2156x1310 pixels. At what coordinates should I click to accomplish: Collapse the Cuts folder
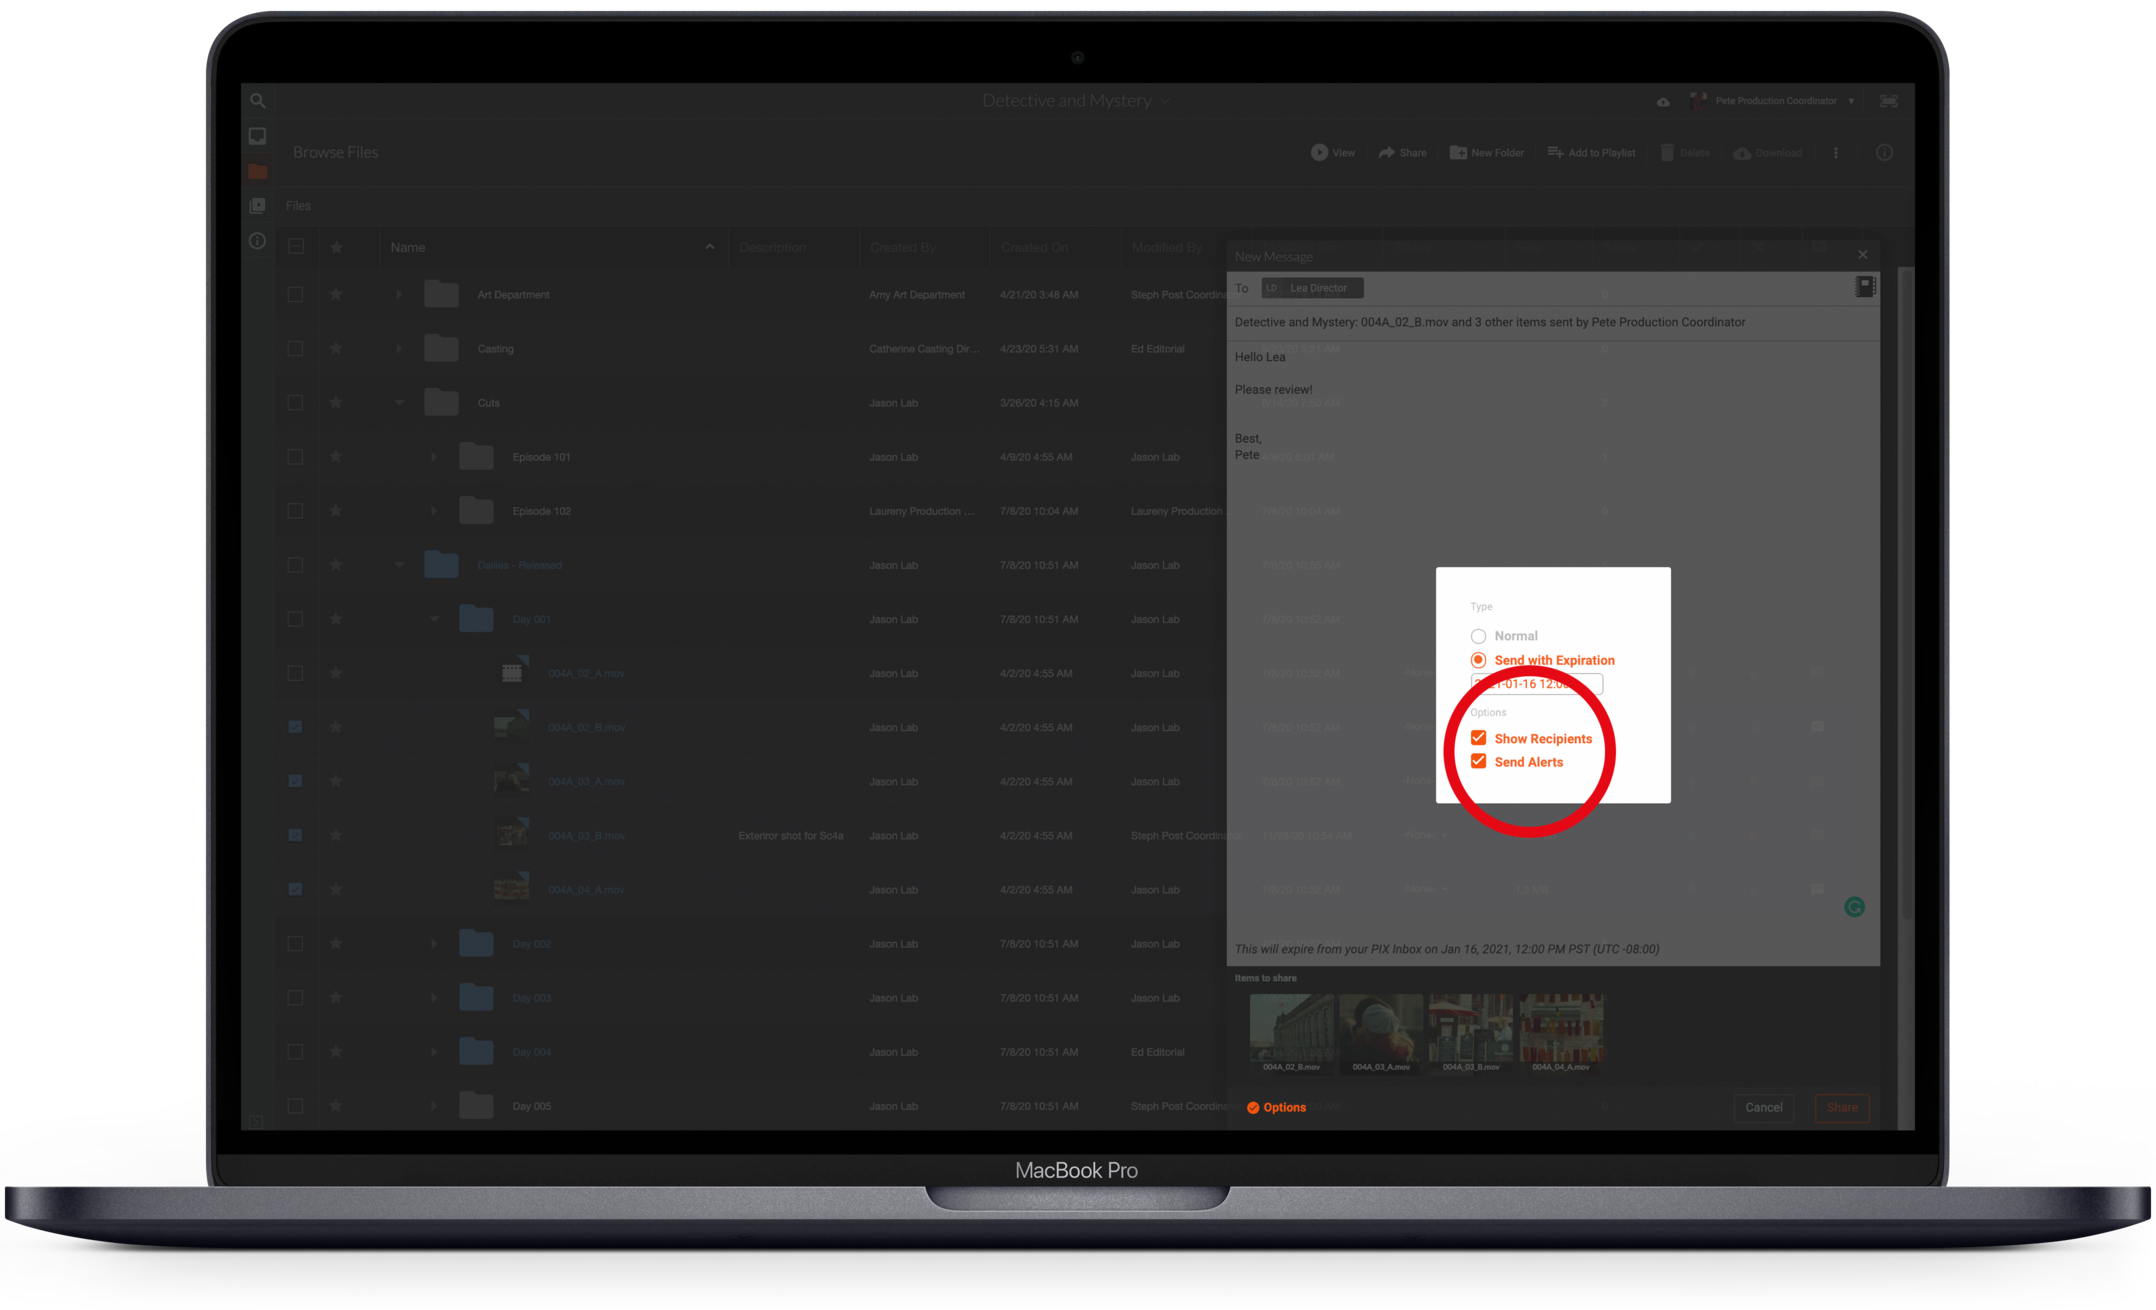click(398, 403)
